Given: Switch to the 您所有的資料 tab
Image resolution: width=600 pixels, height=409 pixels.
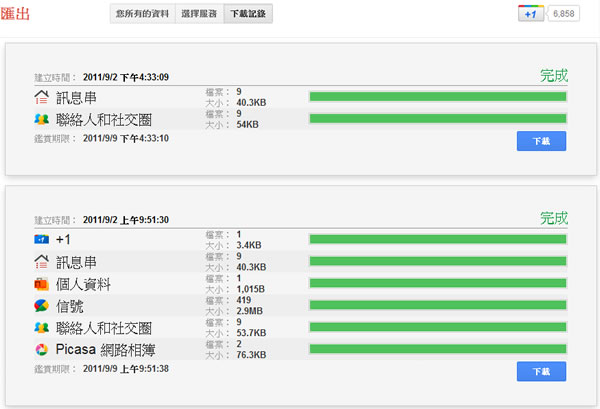Looking at the screenshot, I should 142,13.
